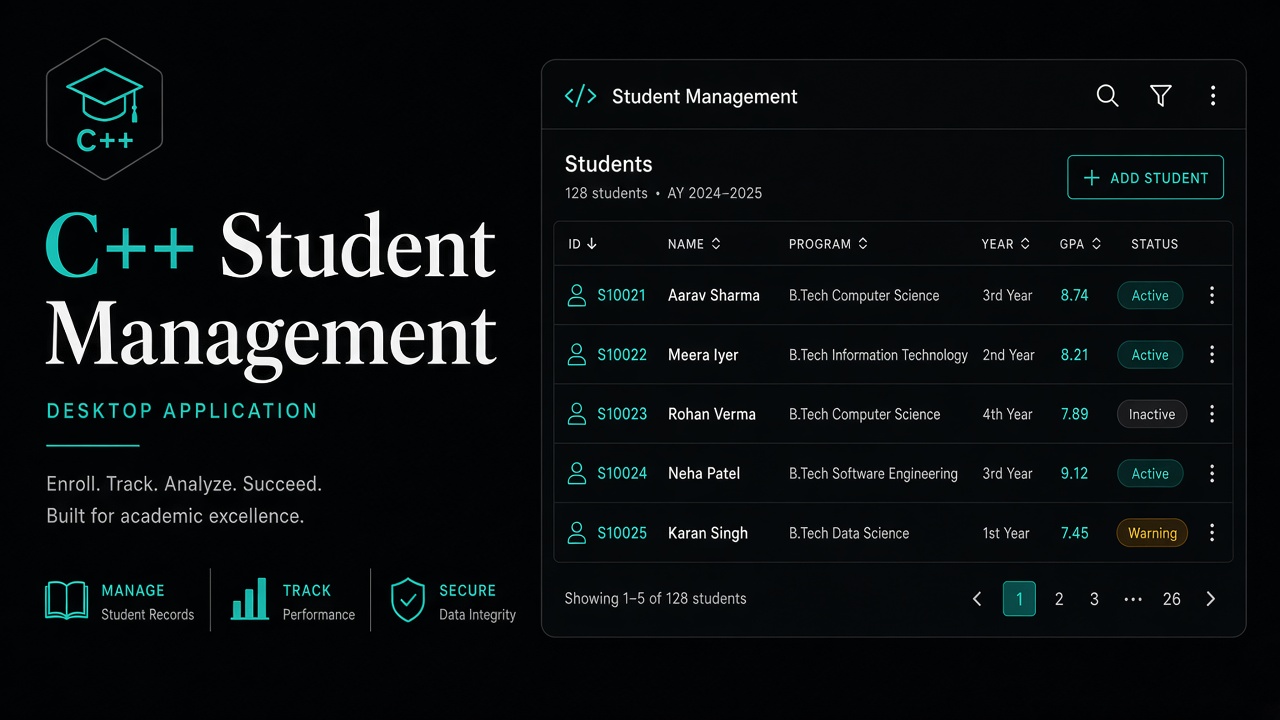
Task: Jump to last page 26
Action: [x=1172, y=599]
